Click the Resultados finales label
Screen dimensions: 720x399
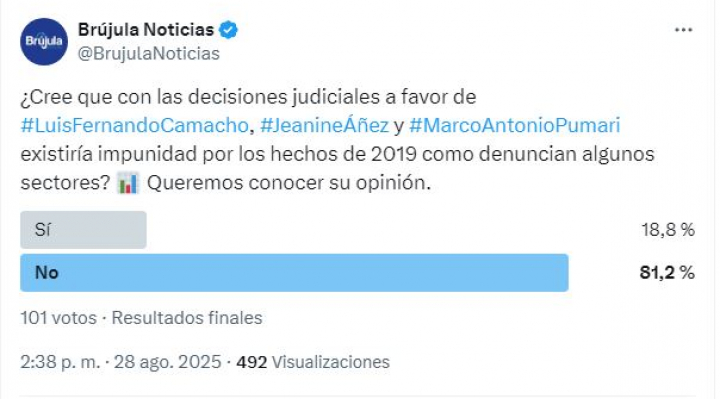coord(187,318)
